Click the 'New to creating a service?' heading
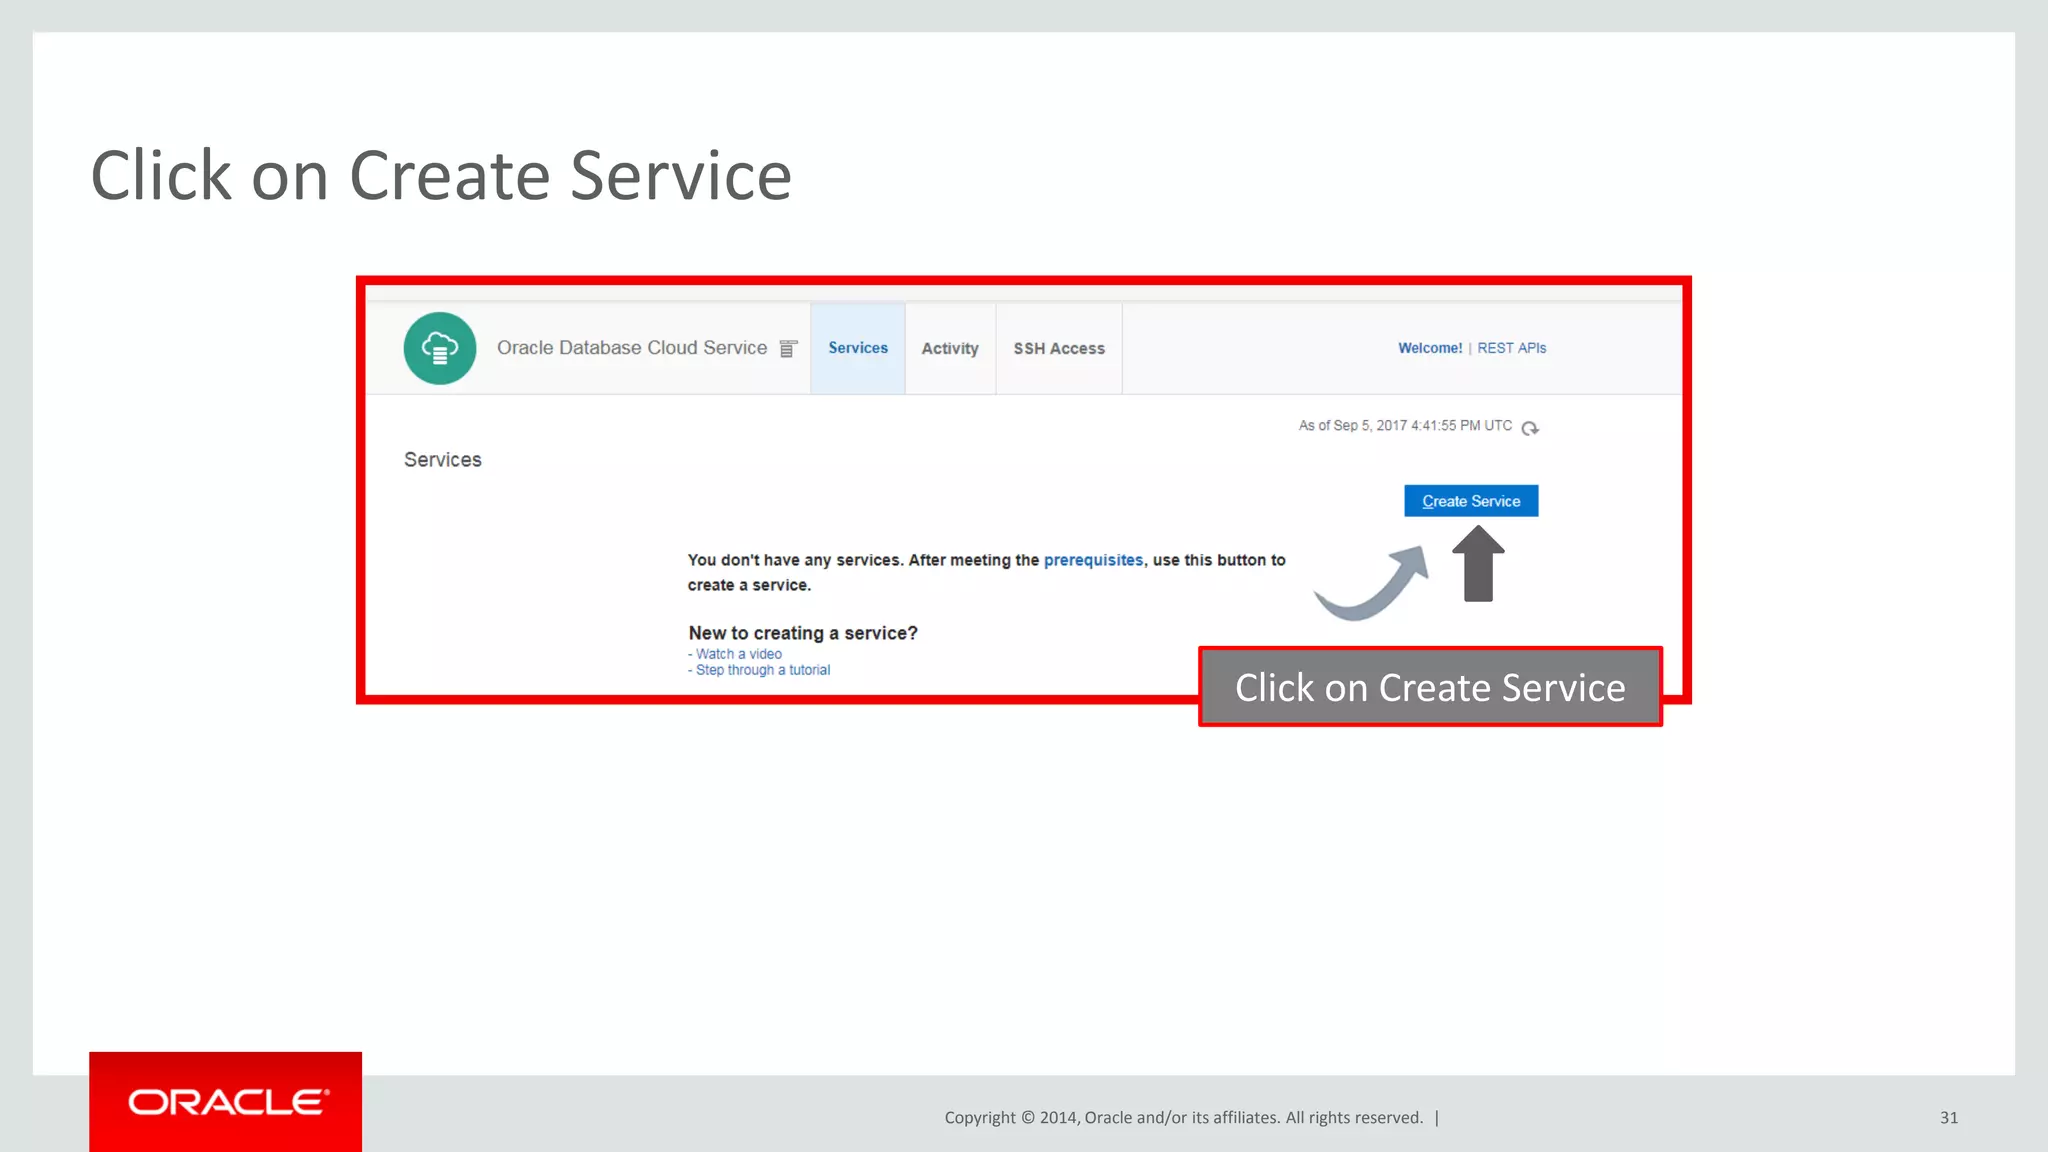2048x1152 pixels. pos(803,633)
